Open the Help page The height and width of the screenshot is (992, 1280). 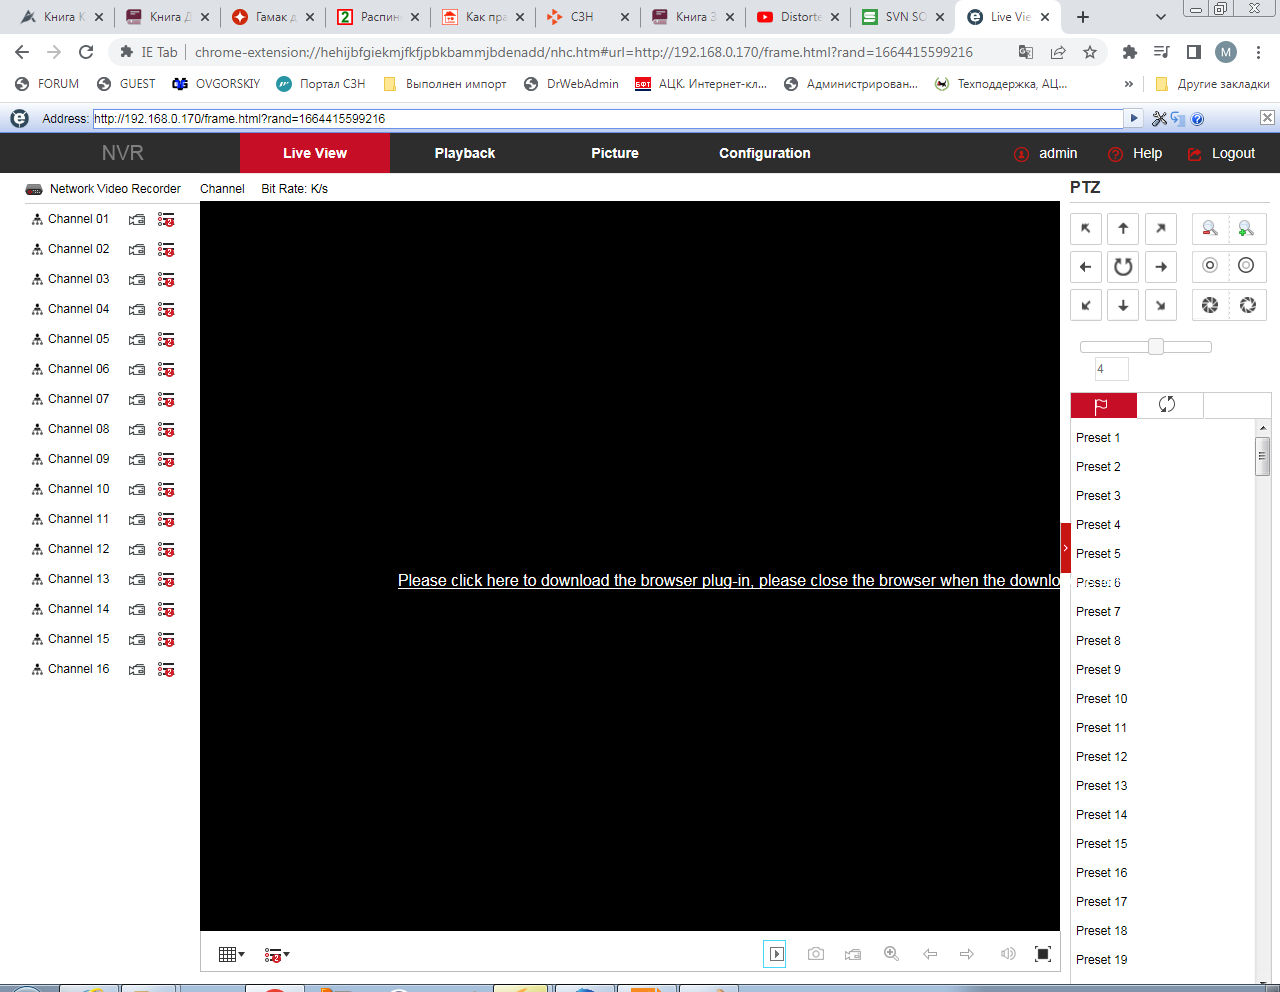pos(1147,153)
